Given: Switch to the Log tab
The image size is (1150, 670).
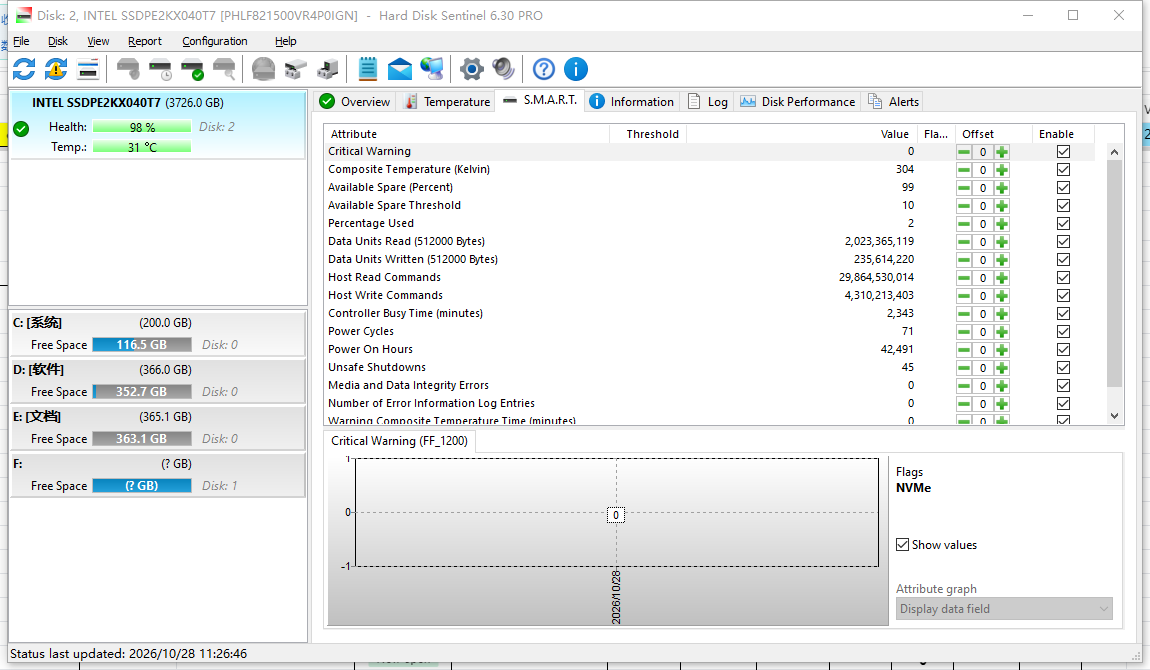Looking at the screenshot, I should click(x=708, y=102).
